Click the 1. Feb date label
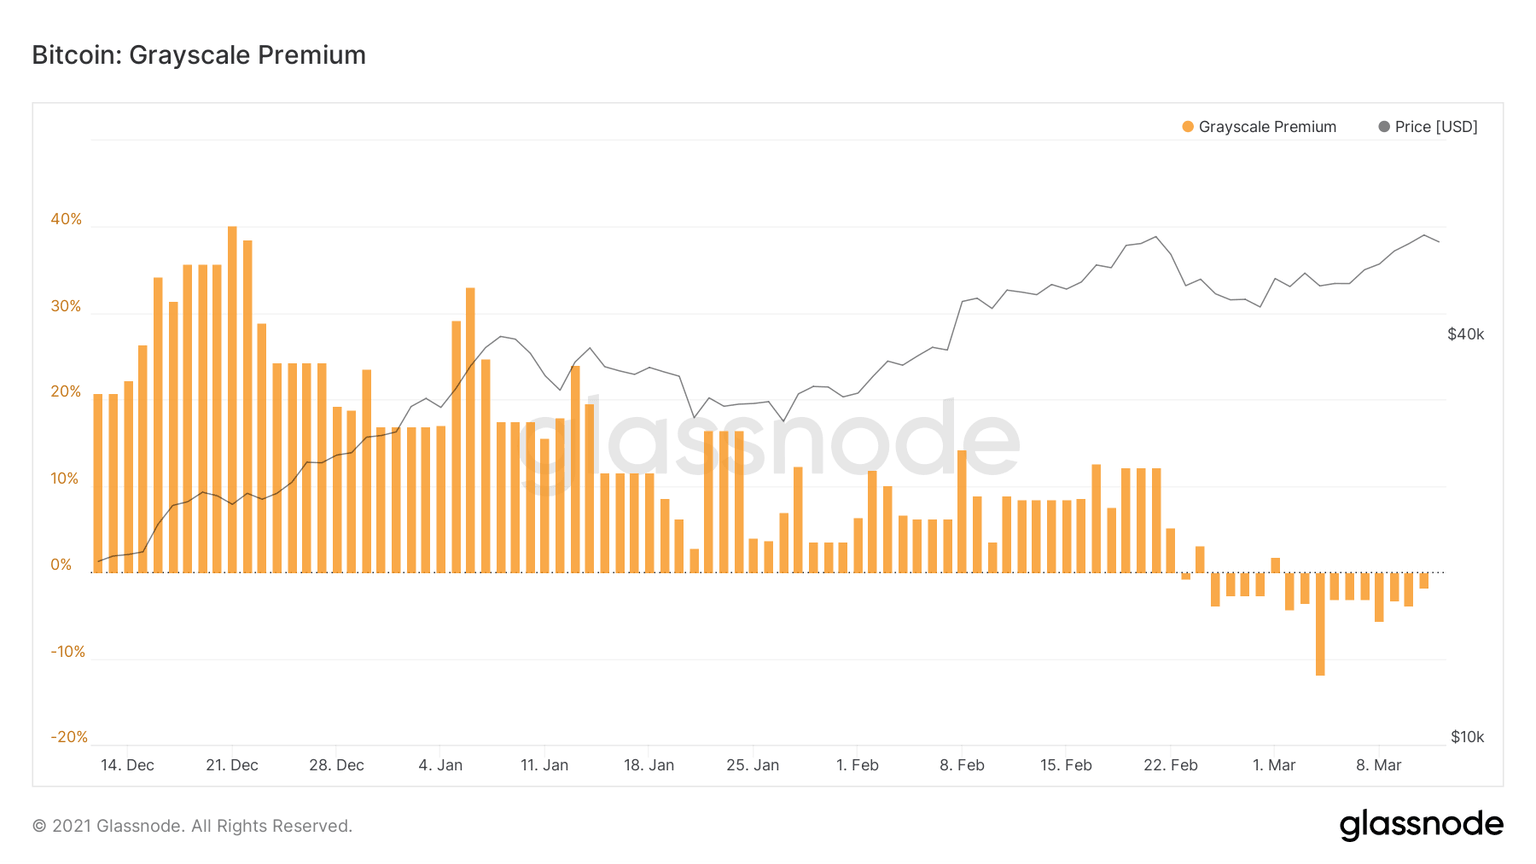This screenshot has width=1536, height=864. 857,765
